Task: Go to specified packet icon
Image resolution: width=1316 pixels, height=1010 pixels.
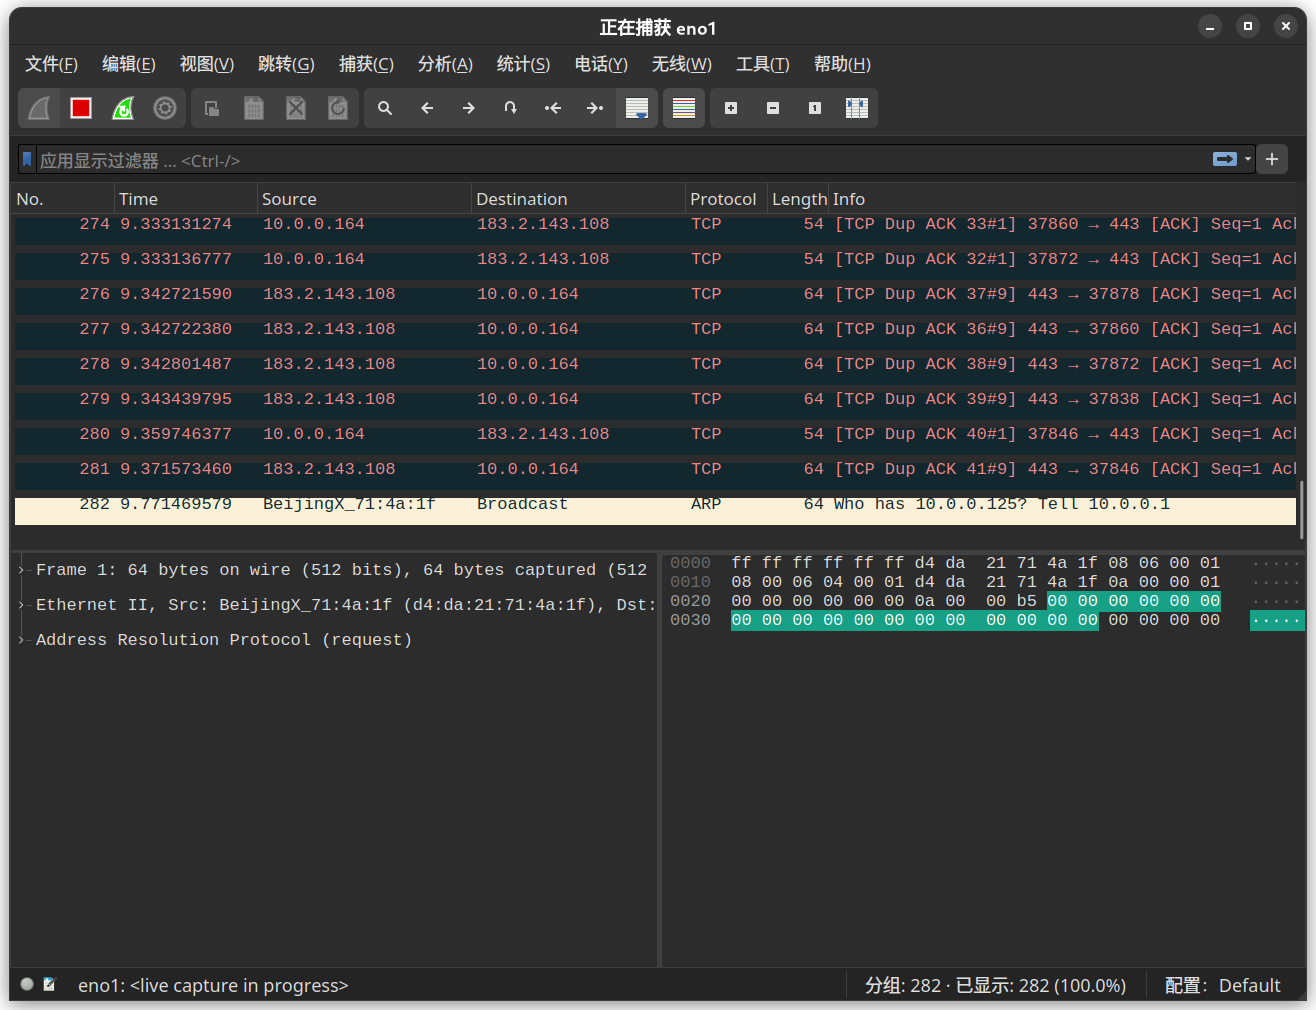Action: pos(511,108)
